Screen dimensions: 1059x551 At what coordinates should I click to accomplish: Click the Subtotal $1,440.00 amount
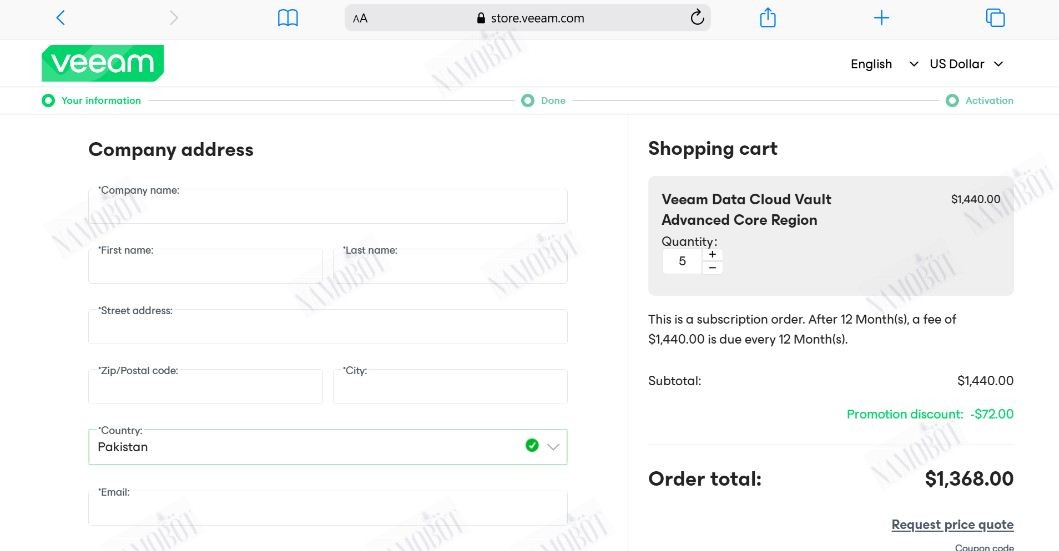(985, 381)
